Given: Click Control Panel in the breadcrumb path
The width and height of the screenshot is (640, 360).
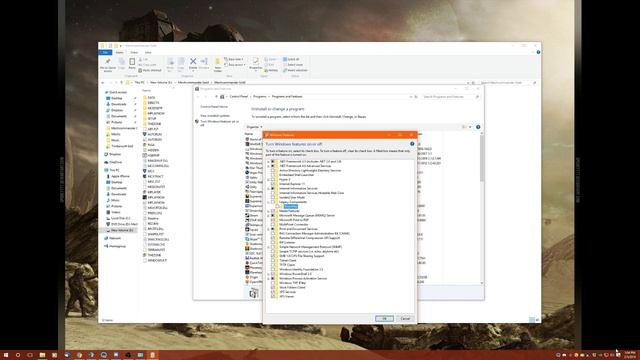Looking at the screenshot, I should tap(239, 97).
